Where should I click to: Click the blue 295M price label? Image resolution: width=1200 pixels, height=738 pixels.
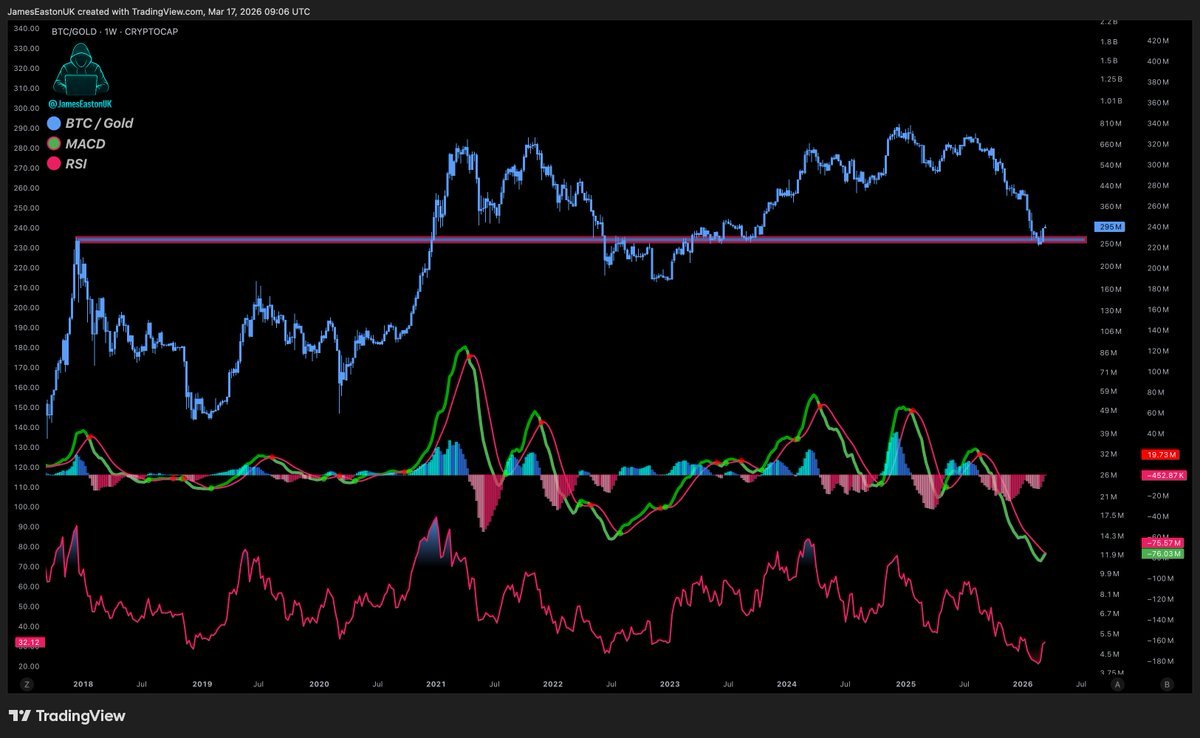[1111, 227]
